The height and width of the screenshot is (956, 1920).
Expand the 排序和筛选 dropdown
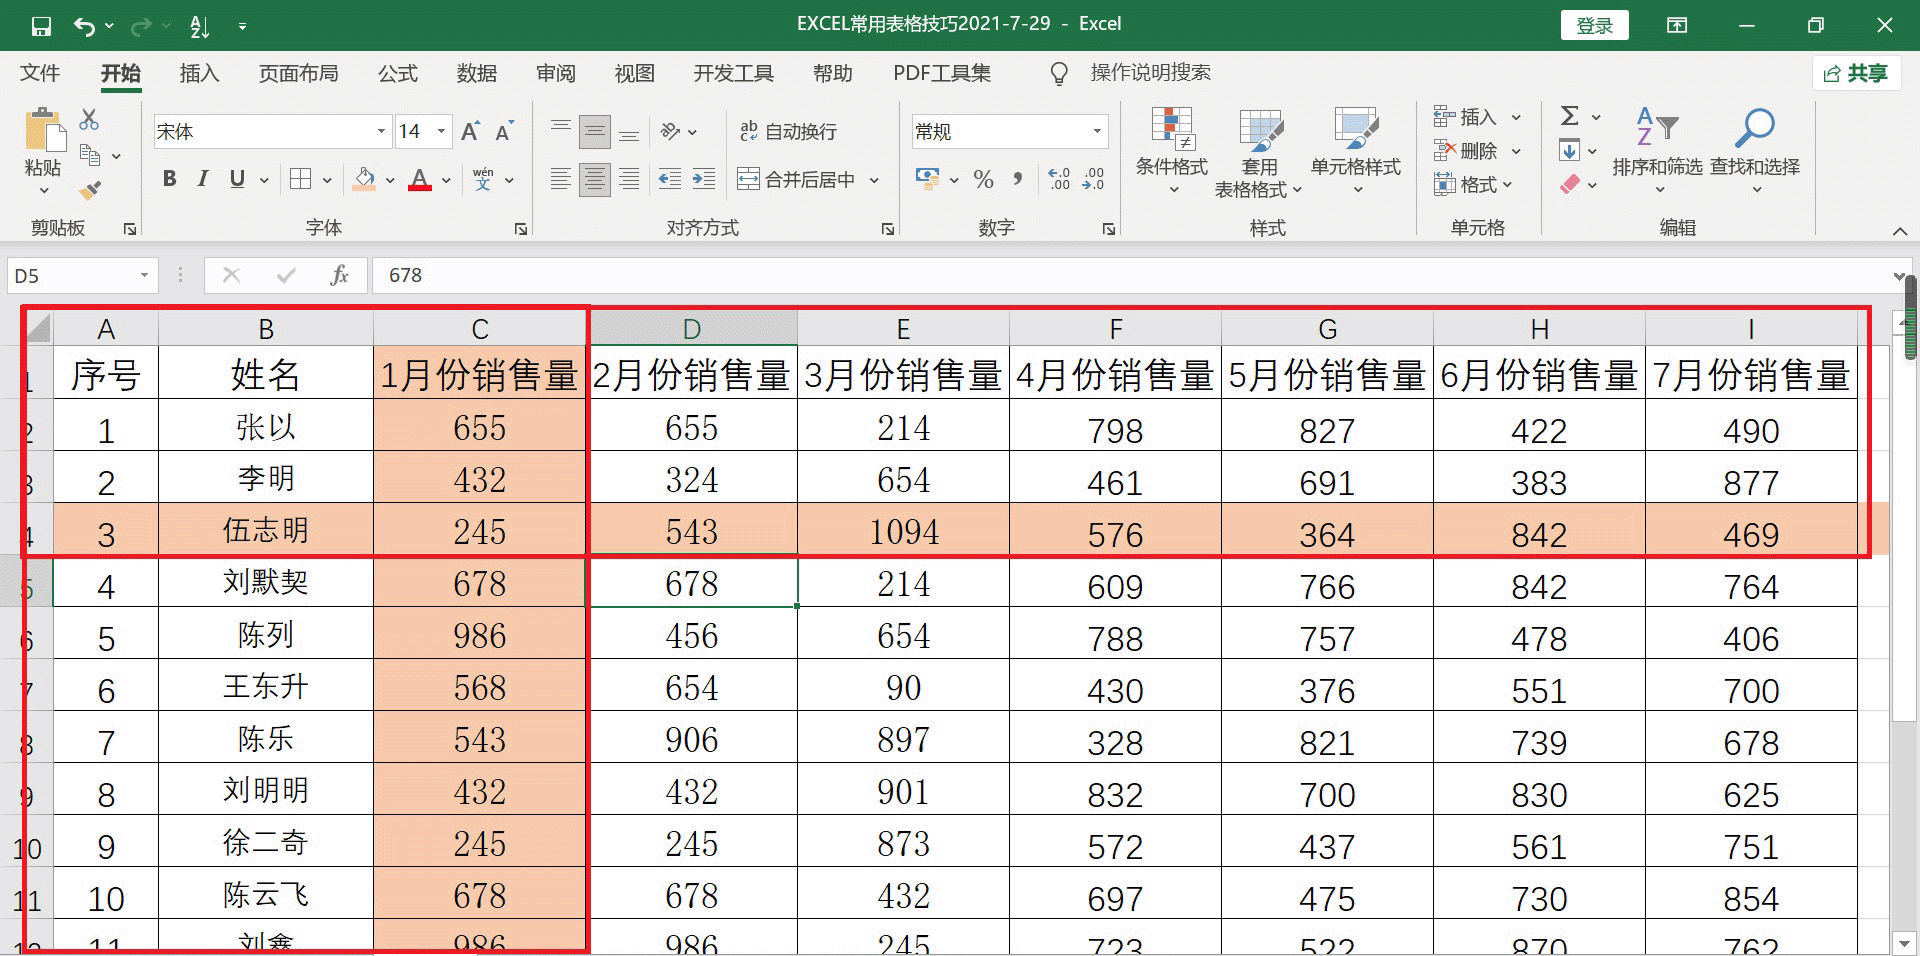point(1658,190)
